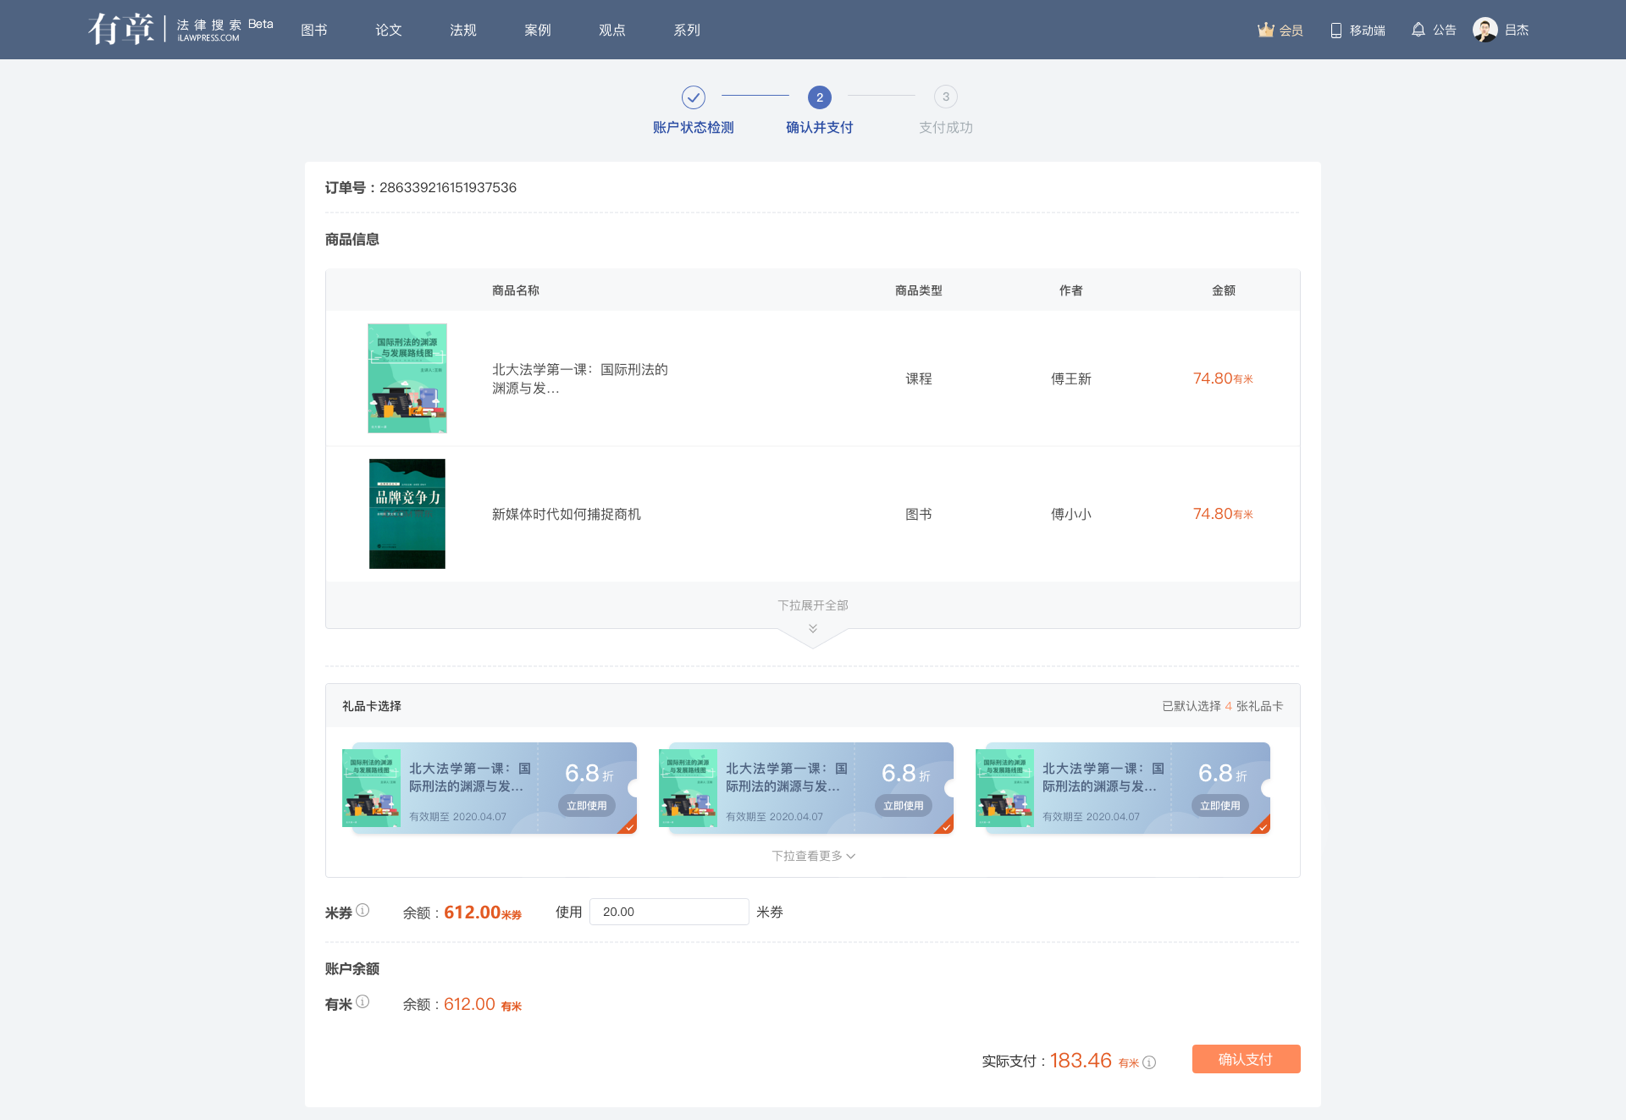Image resolution: width=1626 pixels, height=1120 pixels.
Task: Open user avatar profile picture
Action: click(x=1485, y=30)
